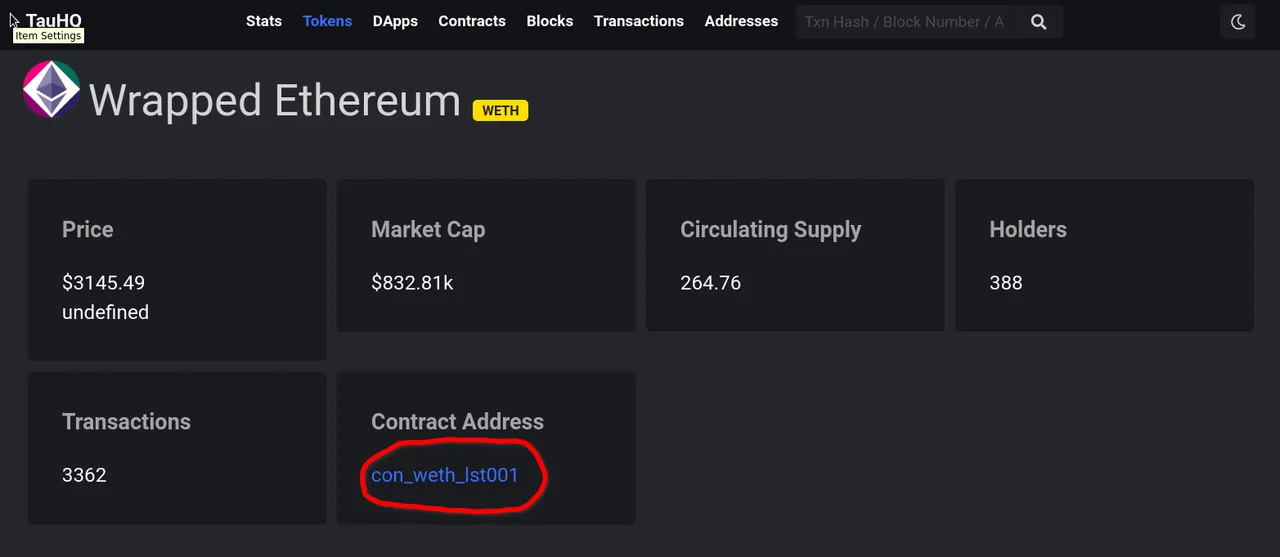
Task: Click the Circulating Supply card
Action: [x=795, y=255]
